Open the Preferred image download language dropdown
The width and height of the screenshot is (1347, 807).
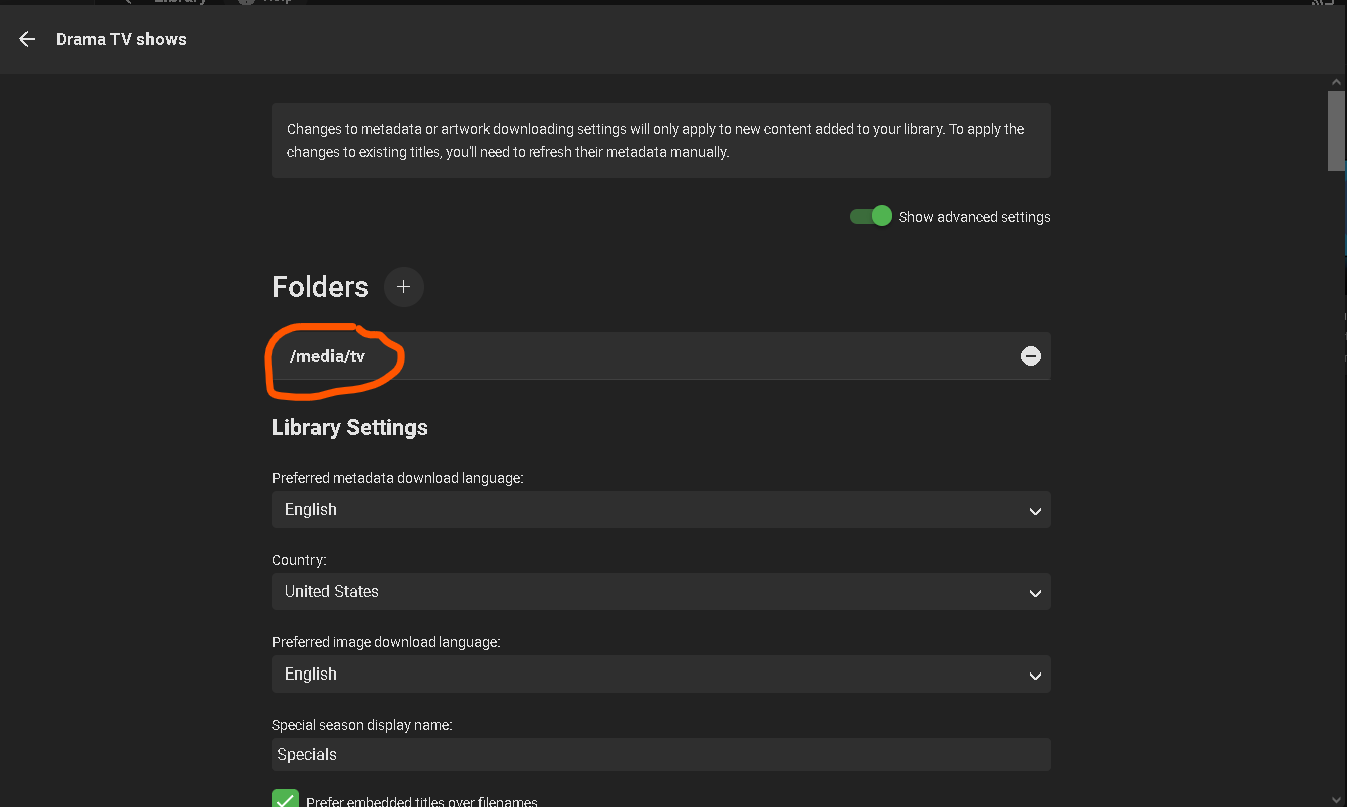point(661,674)
